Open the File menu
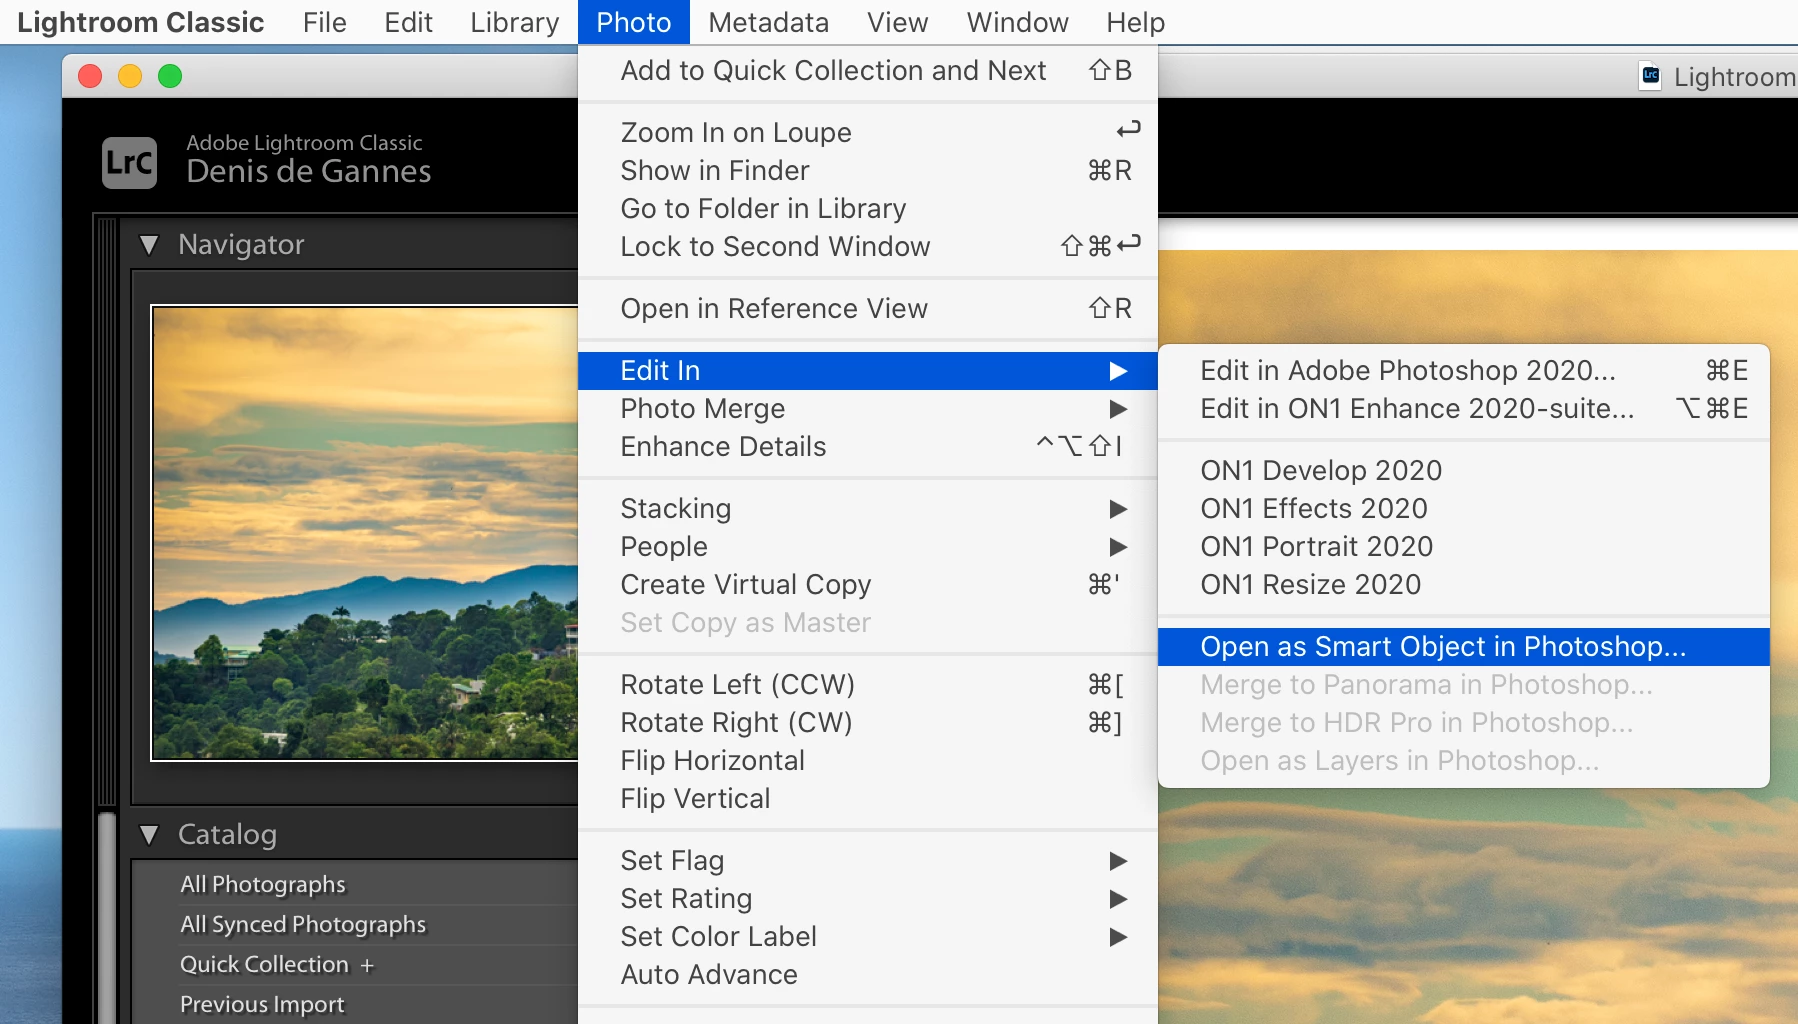The height and width of the screenshot is (1024, 1798). [325, 22]
